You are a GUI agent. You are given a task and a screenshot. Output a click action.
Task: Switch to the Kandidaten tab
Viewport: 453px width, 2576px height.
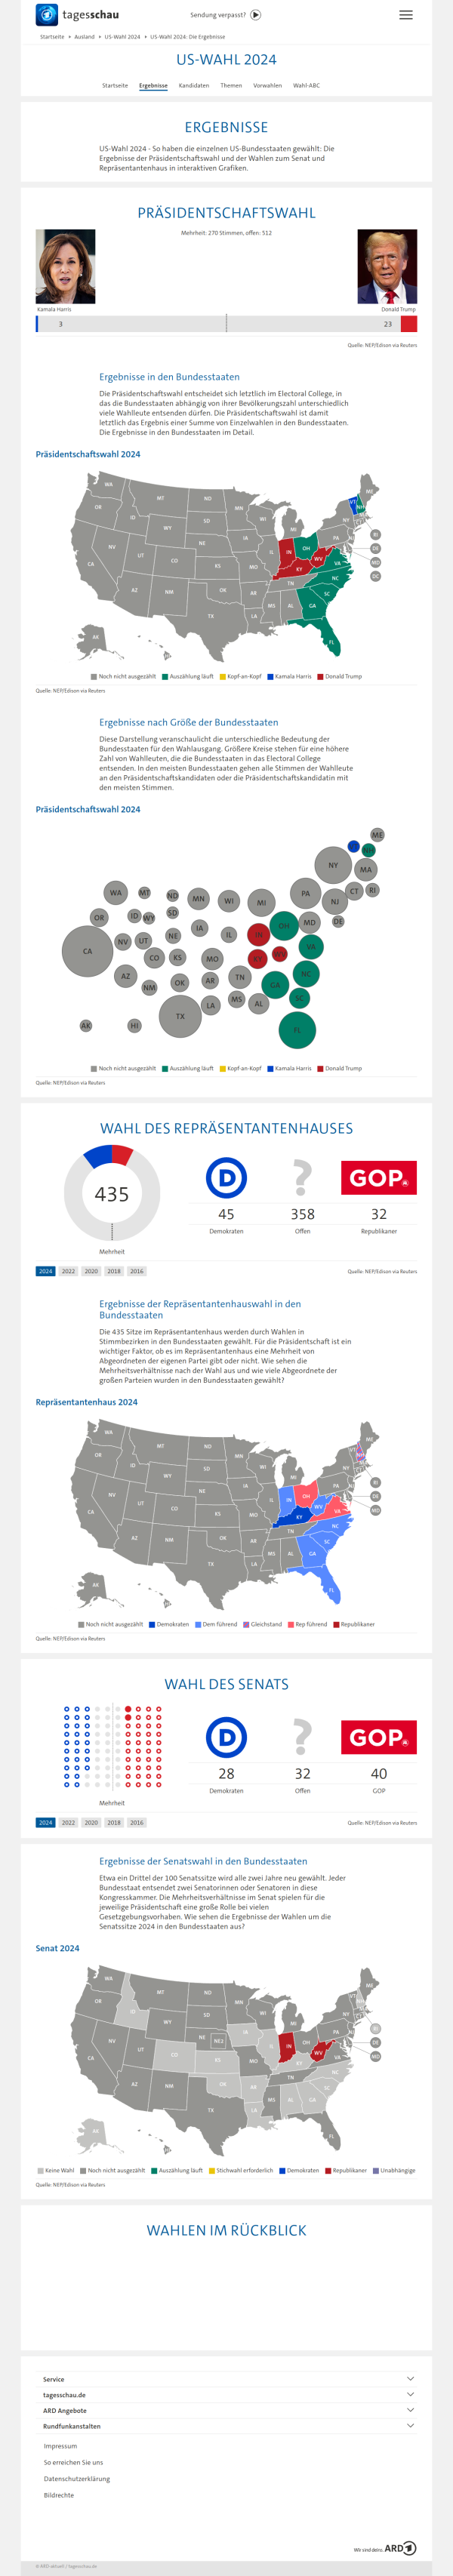pyautogui.click(x=194, y=86)
